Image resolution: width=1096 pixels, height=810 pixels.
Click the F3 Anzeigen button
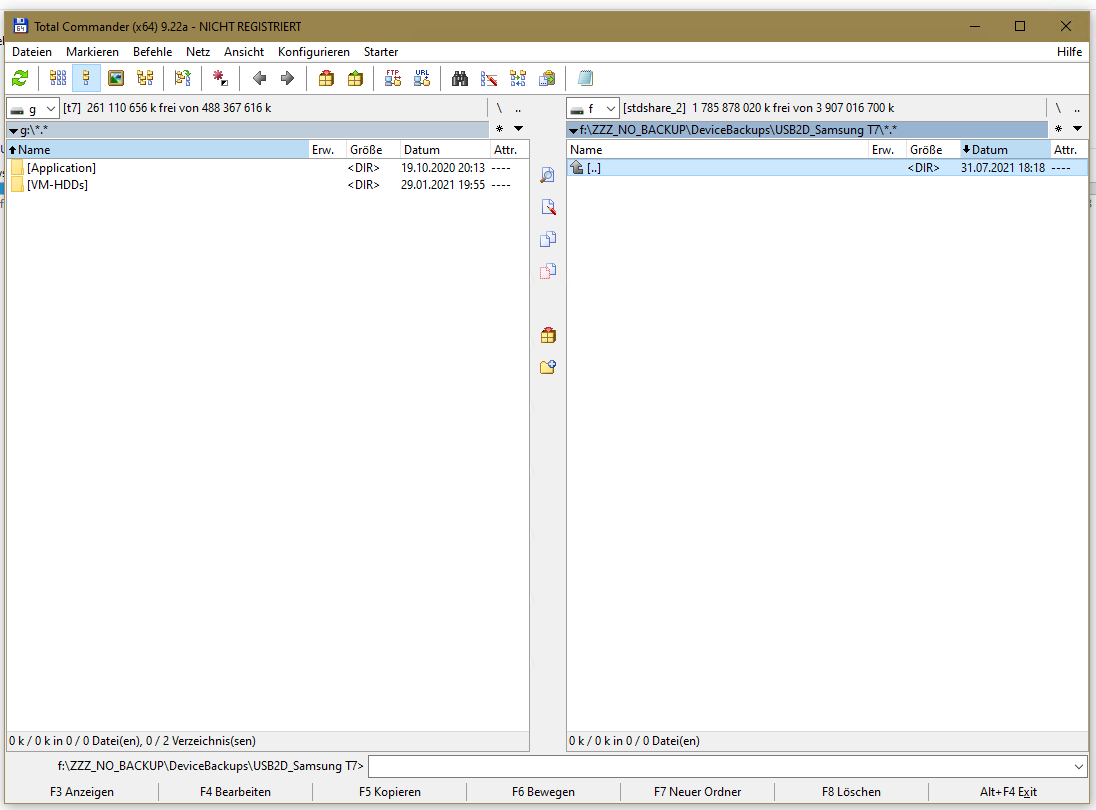point(82,792)
